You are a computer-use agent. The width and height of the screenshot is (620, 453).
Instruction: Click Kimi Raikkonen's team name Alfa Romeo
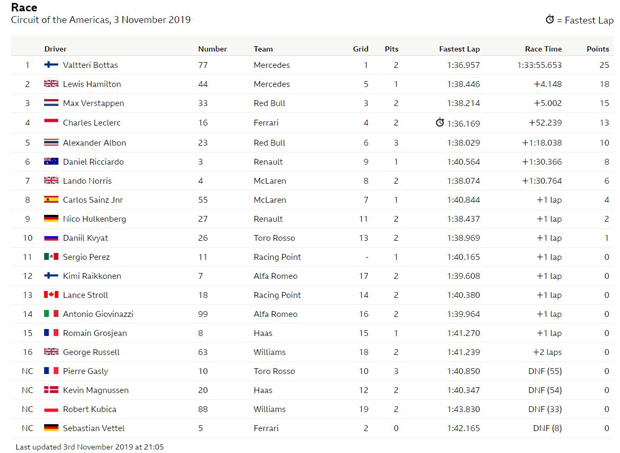click(x=276, y=276)
